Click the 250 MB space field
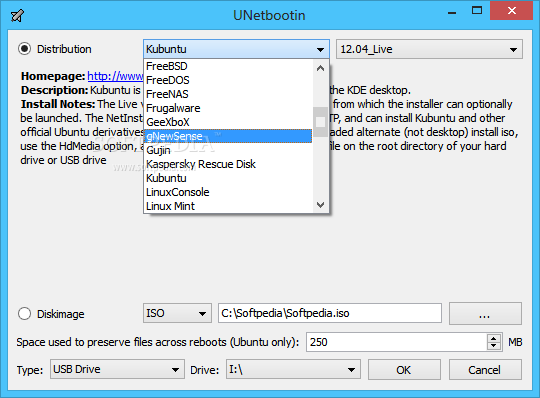540x398 pixels. click(397, 342)
